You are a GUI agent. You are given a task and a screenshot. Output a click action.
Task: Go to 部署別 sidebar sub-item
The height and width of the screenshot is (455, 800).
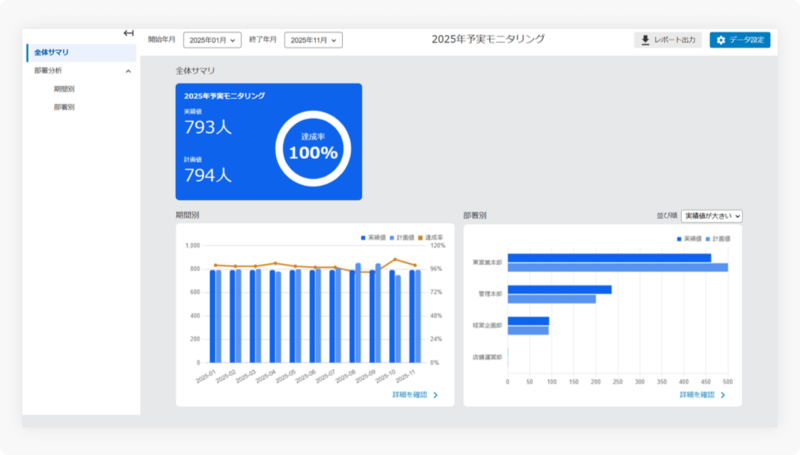click(64, 107)
